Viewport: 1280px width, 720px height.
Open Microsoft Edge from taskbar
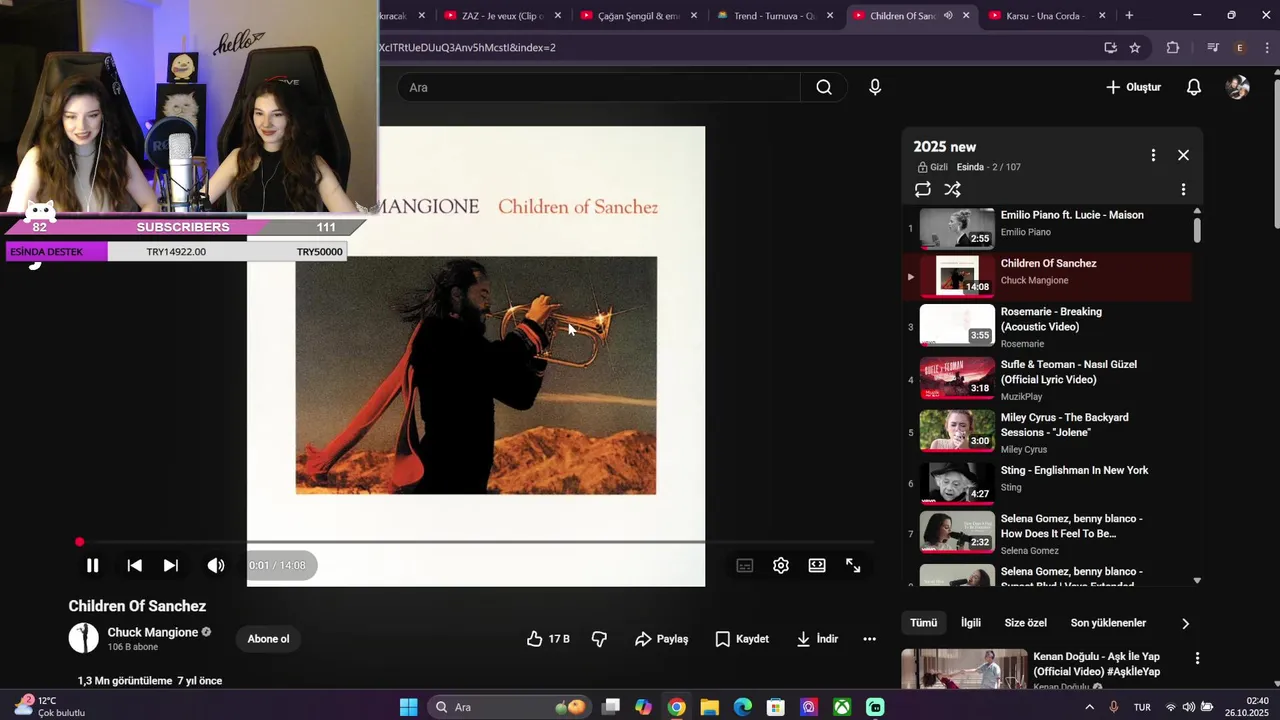coord(742,707)
